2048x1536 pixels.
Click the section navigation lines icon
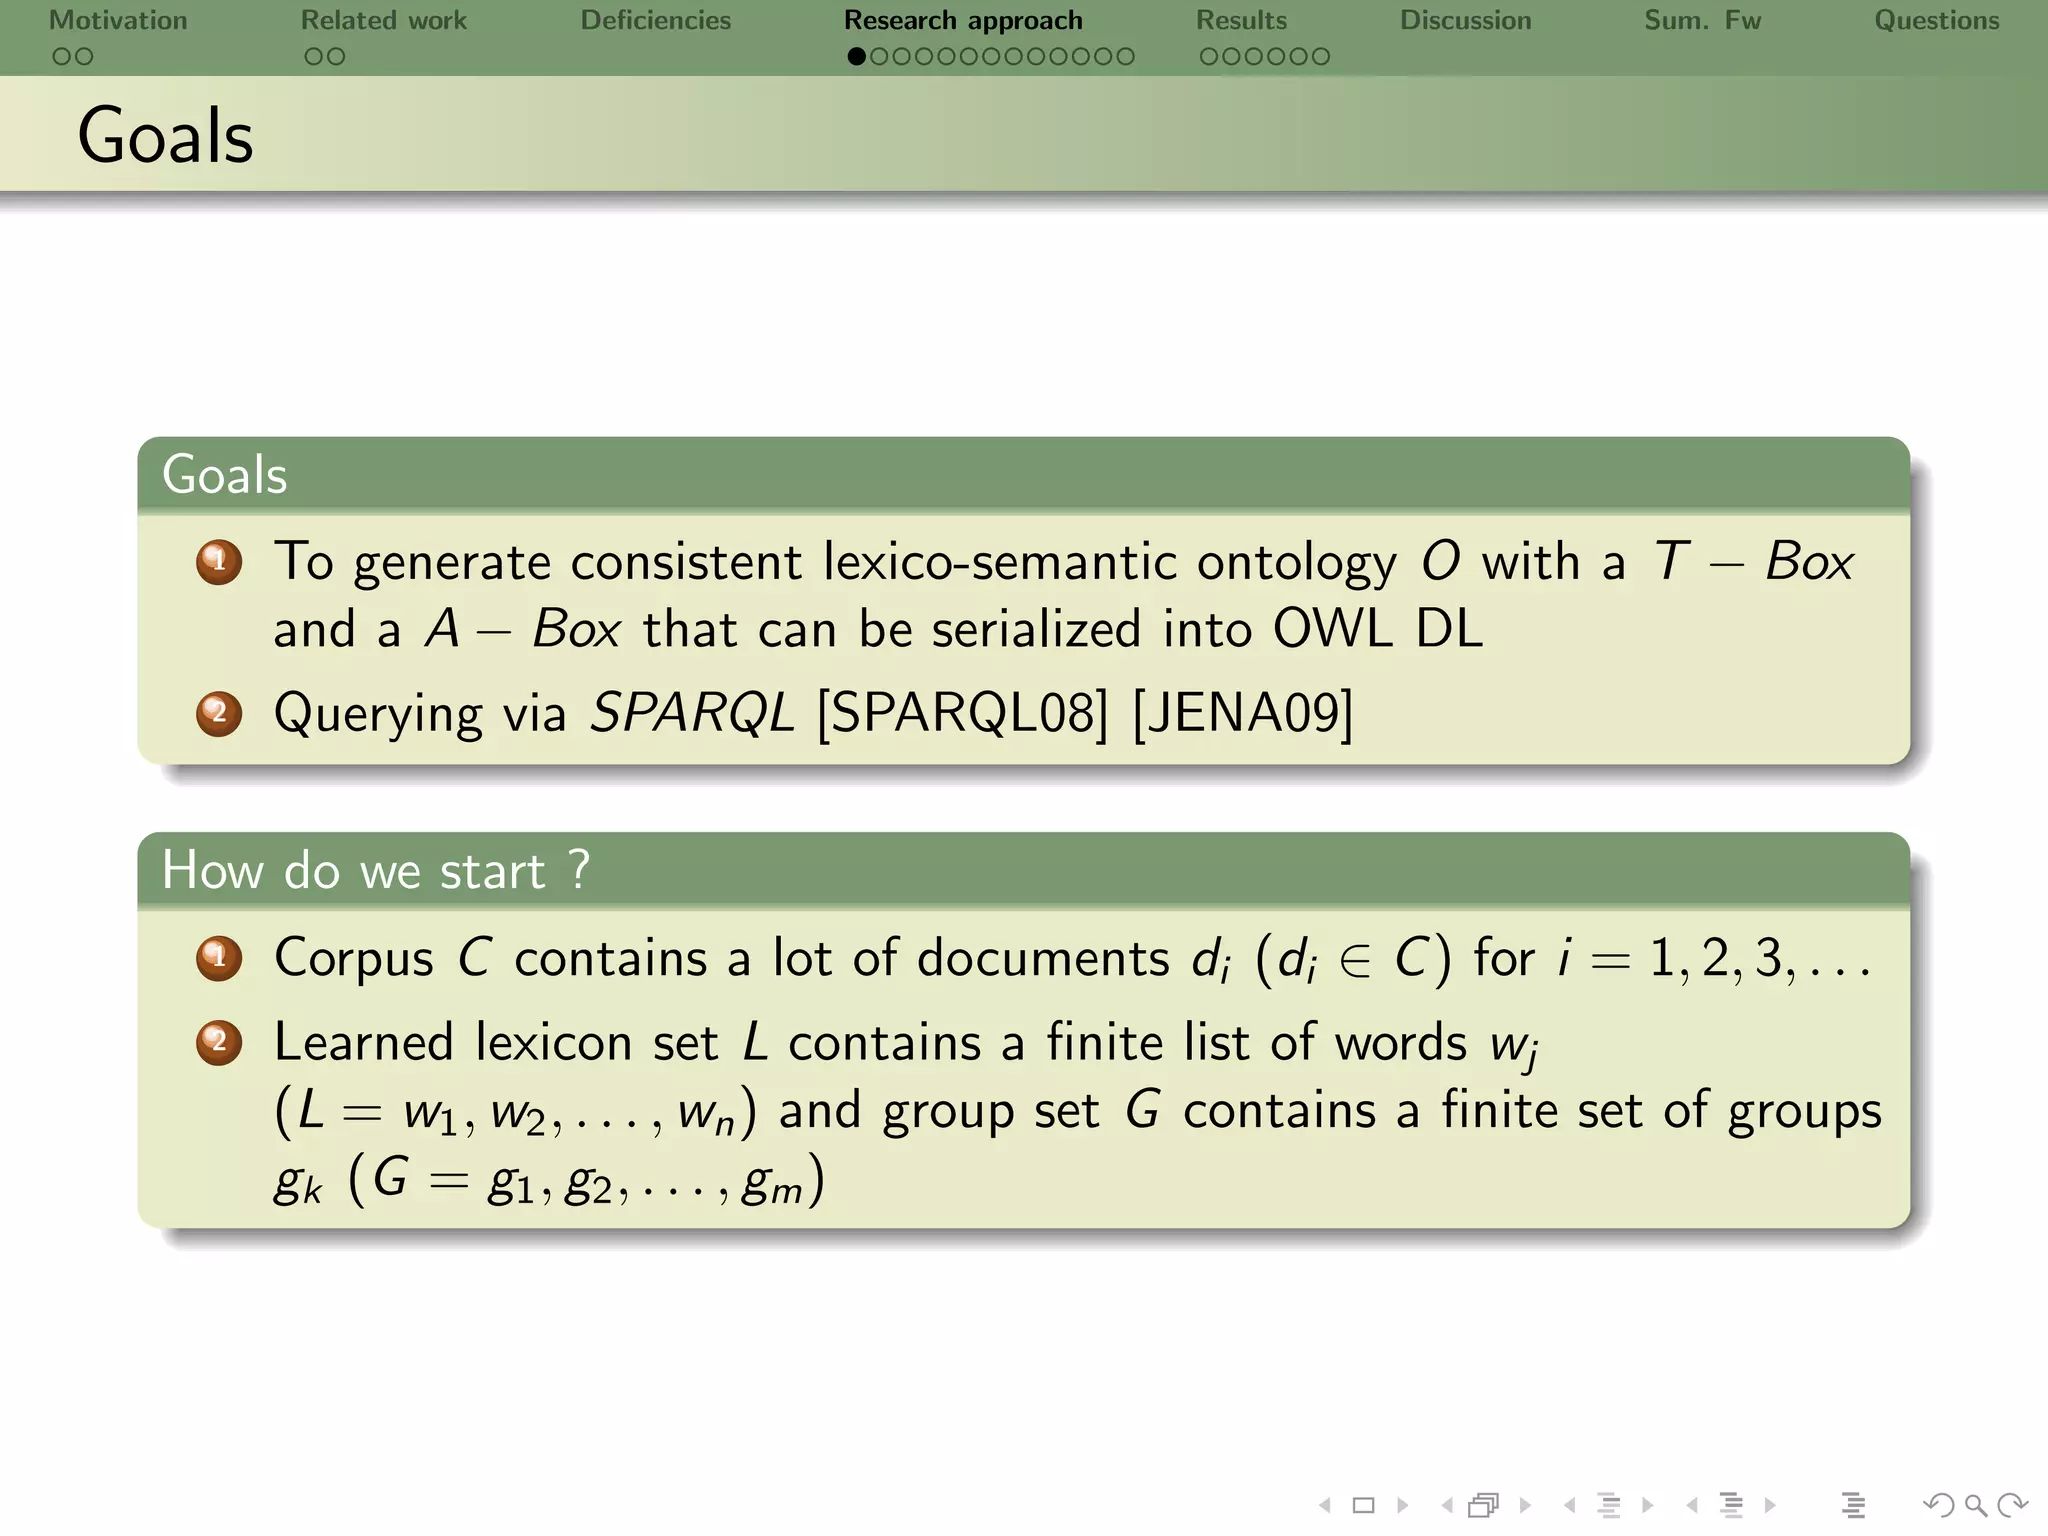coord(1731,1505)
